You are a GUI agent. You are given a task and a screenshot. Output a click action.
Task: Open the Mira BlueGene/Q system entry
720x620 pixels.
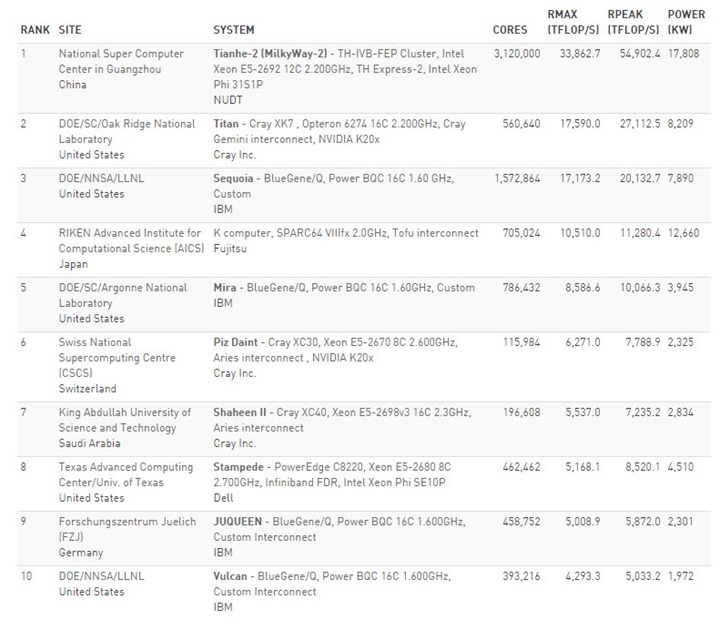pos(225,288)
